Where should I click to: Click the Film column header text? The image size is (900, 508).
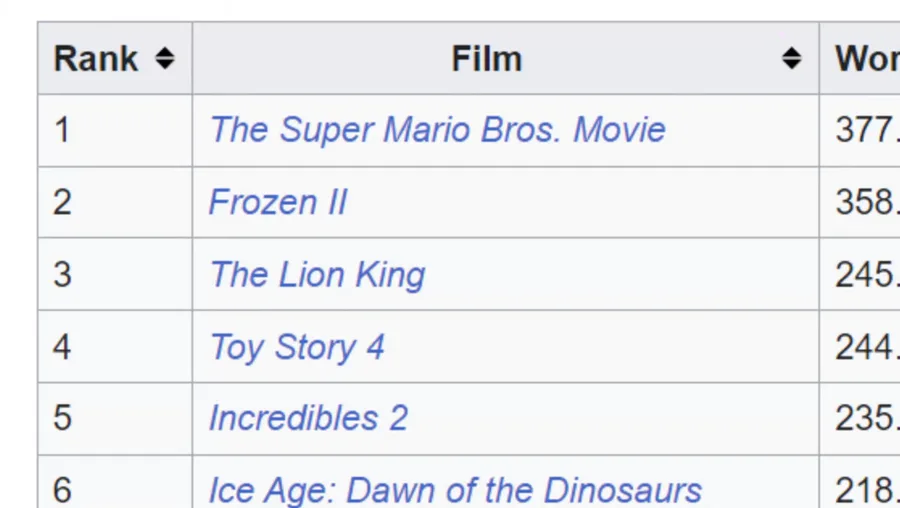pos(486,59)
